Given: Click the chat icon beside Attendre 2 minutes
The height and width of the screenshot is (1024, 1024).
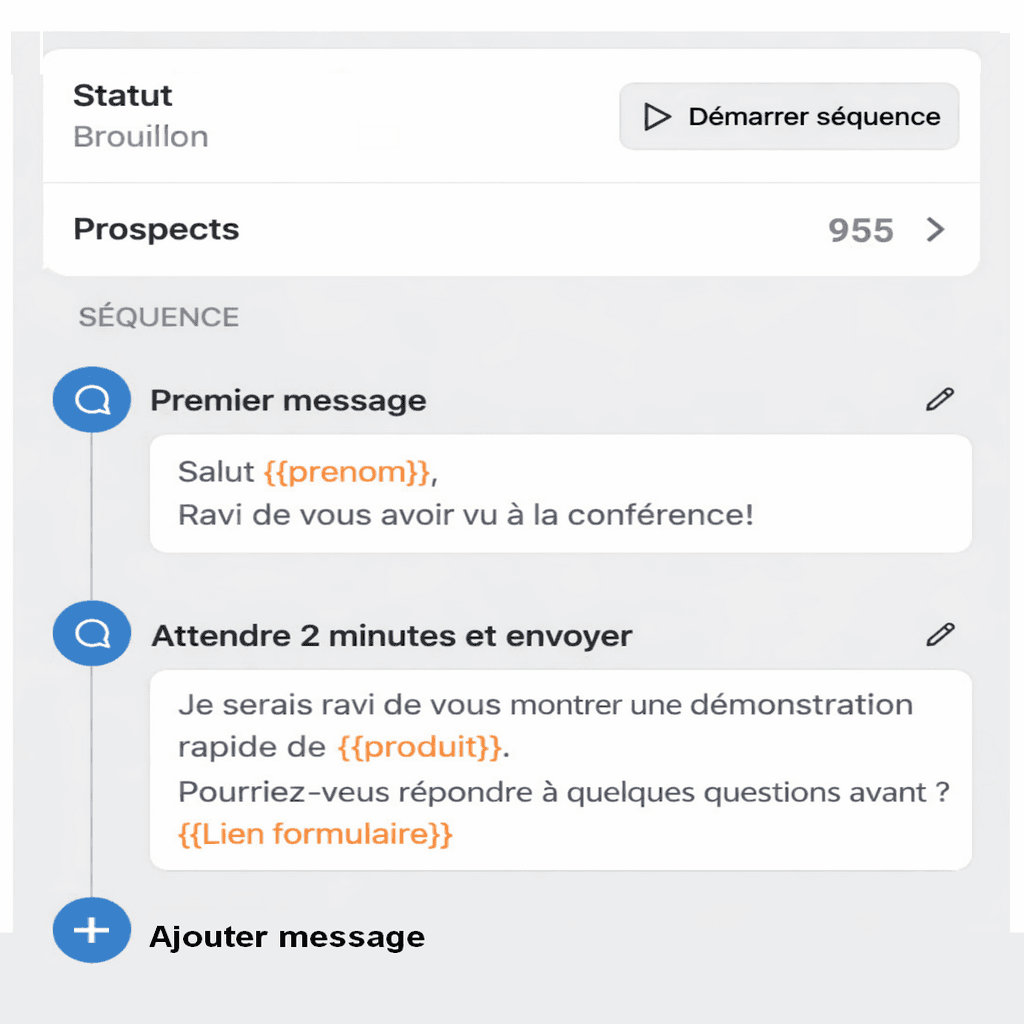Looking at the screenshot, I should 91,633.
